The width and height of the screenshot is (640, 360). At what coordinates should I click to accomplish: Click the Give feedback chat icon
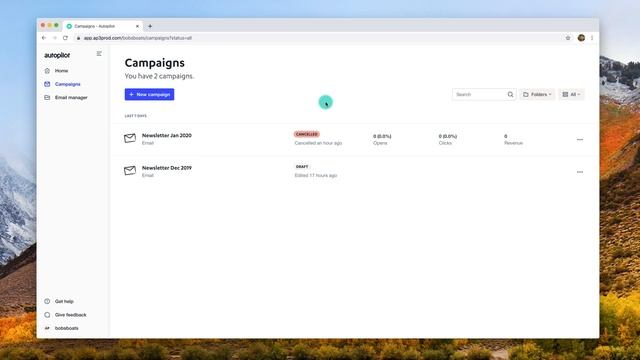tap(47, 315)
